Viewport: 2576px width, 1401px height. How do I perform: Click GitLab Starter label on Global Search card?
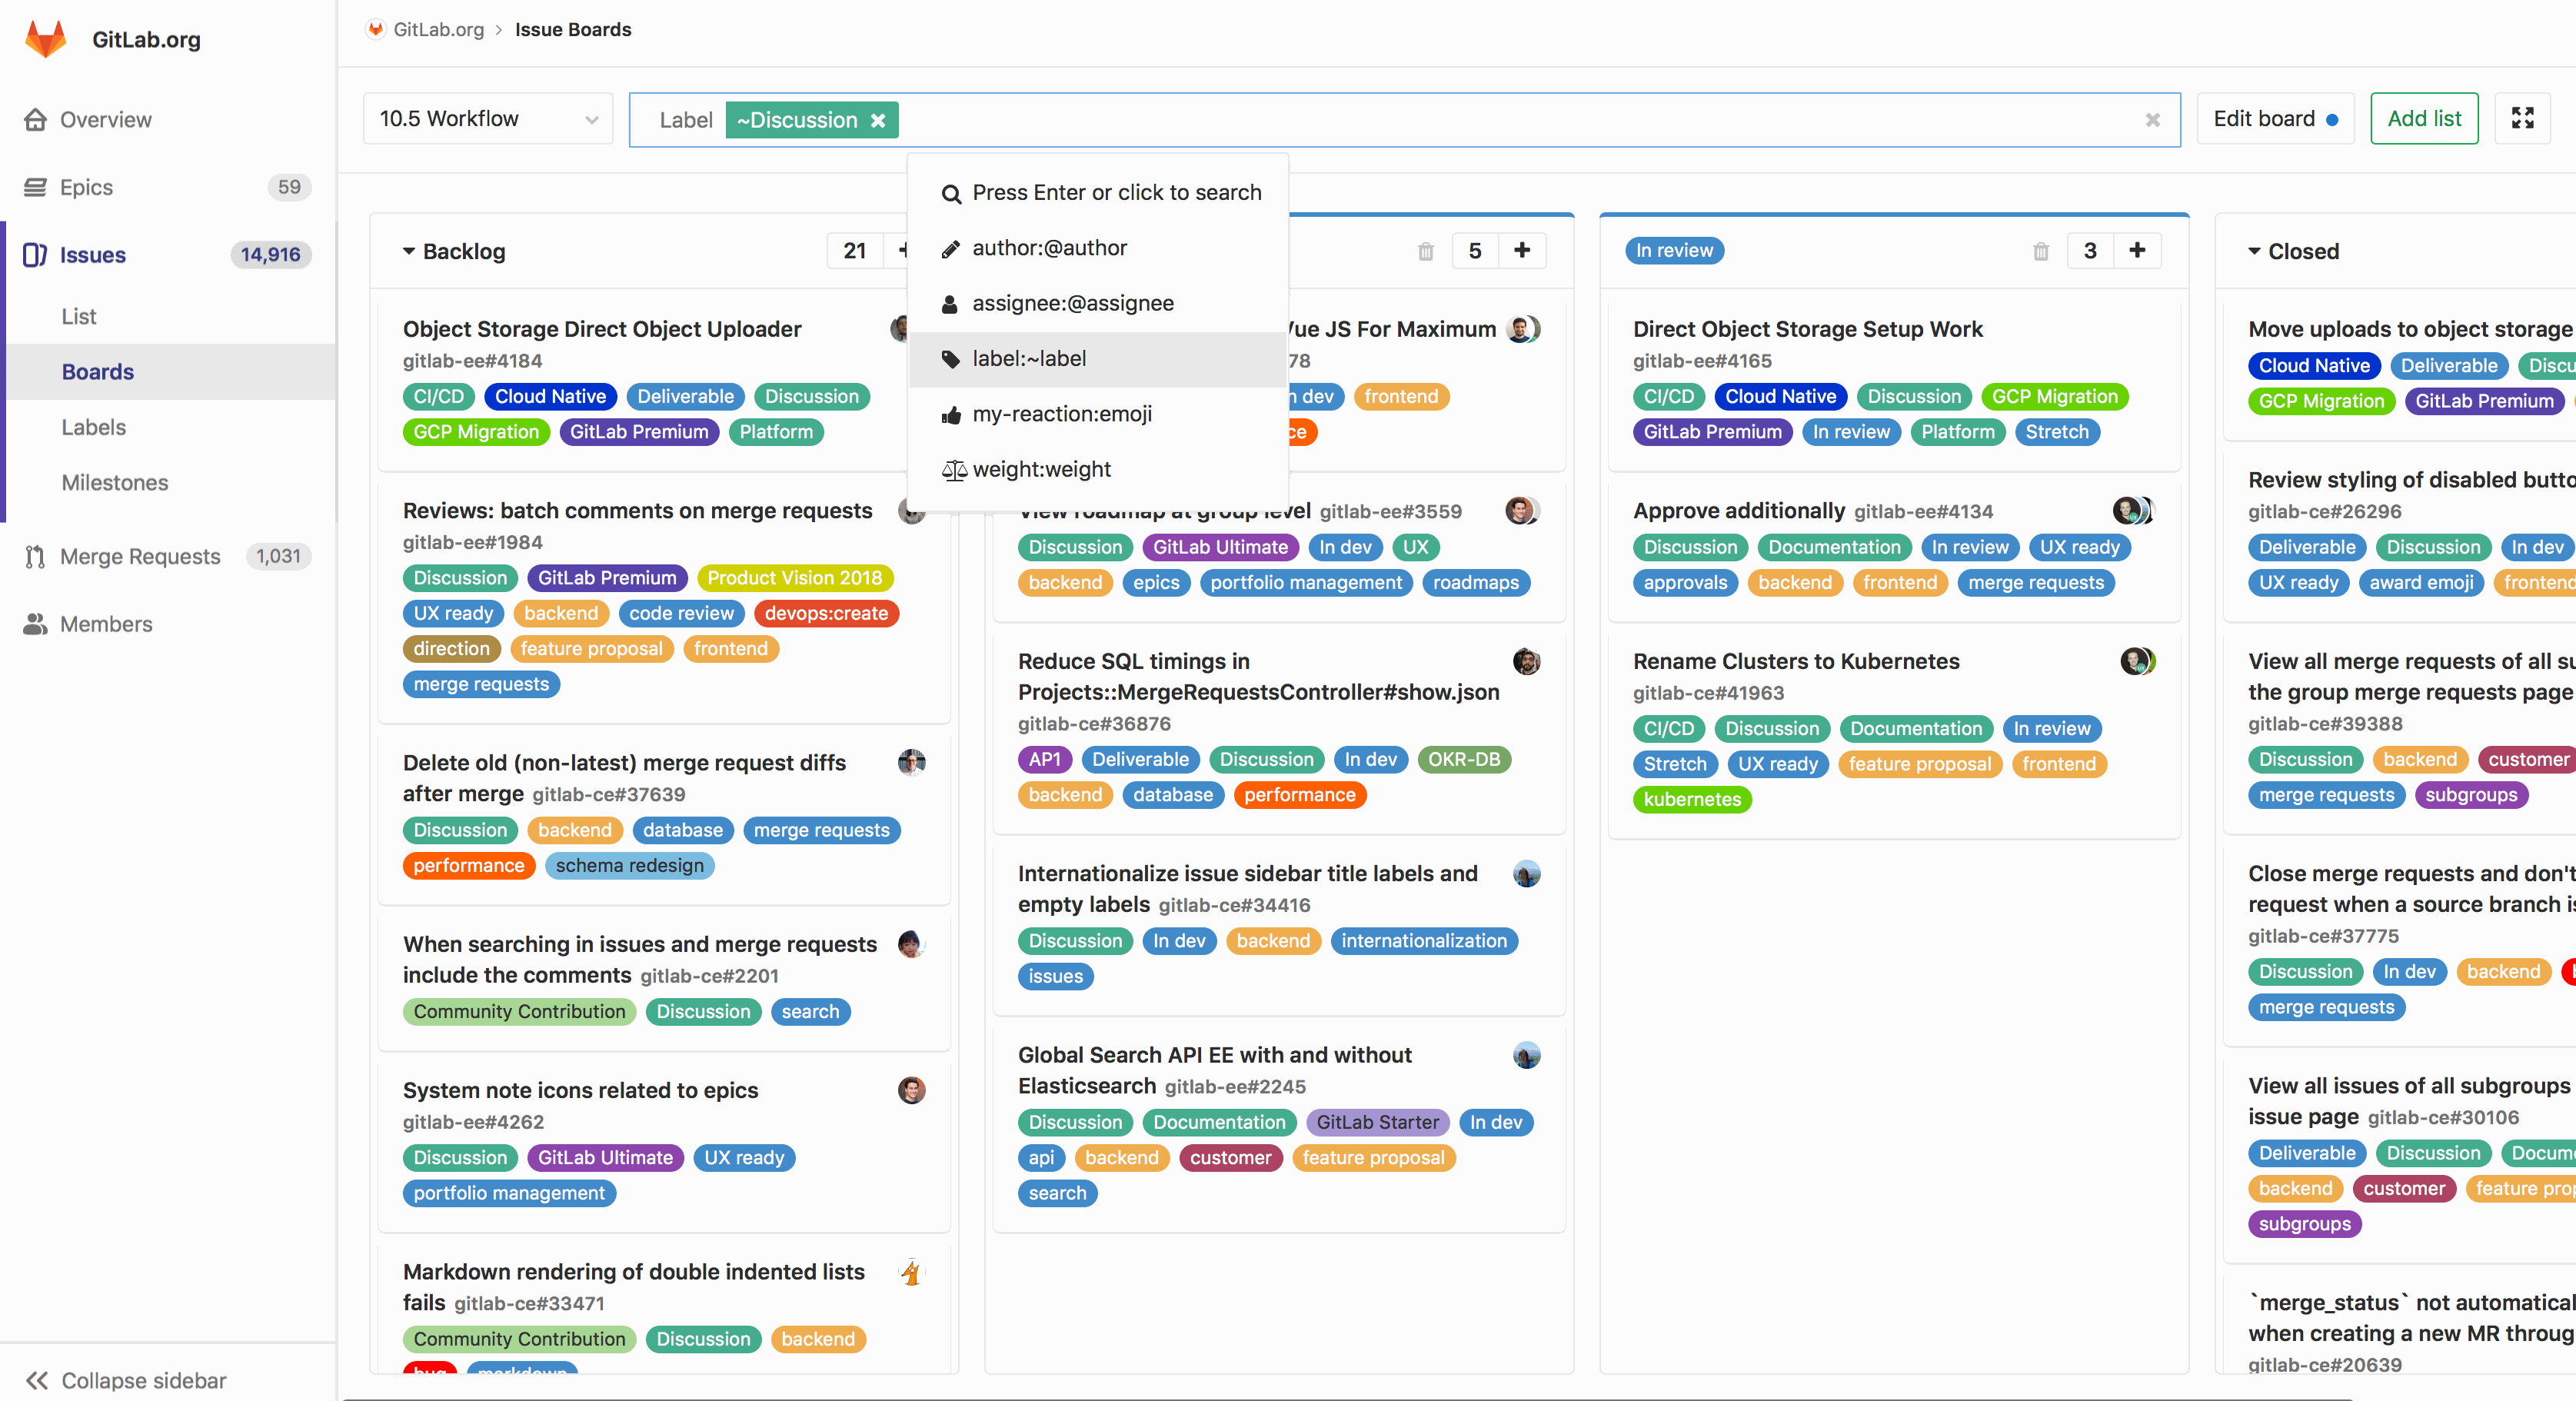click(x=1377, y=1122)
